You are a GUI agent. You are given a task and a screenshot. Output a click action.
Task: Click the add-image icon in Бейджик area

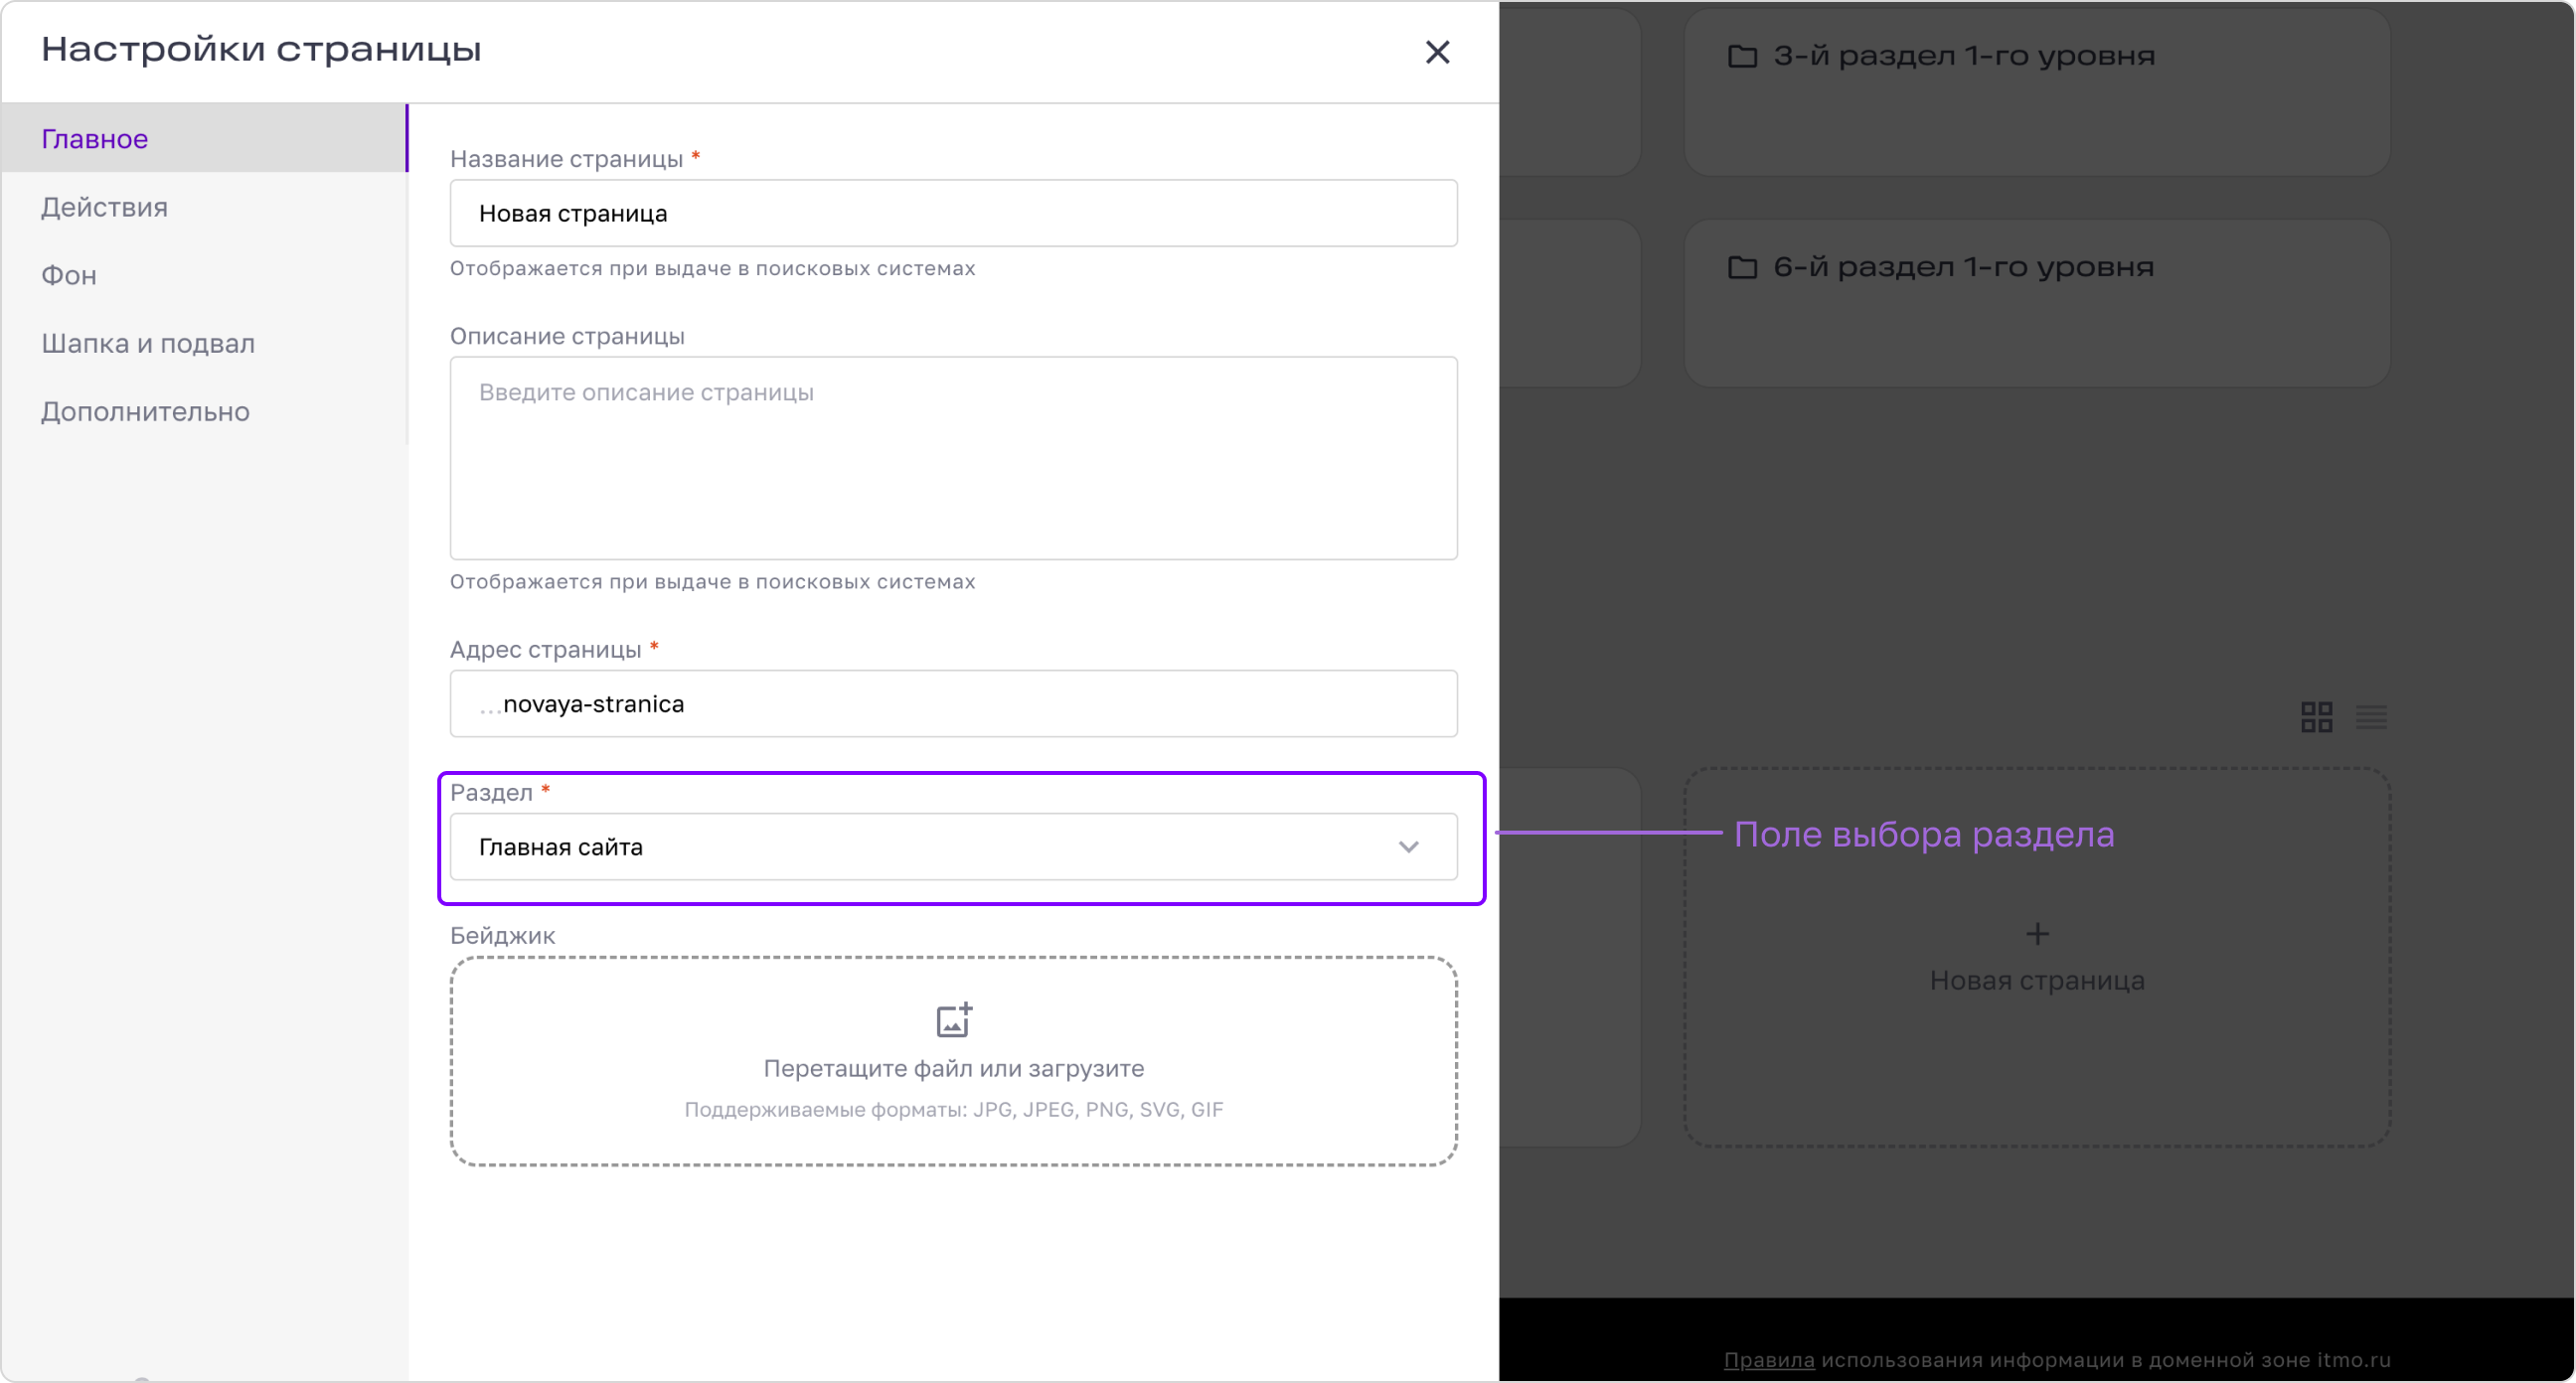click(953, 1019)
